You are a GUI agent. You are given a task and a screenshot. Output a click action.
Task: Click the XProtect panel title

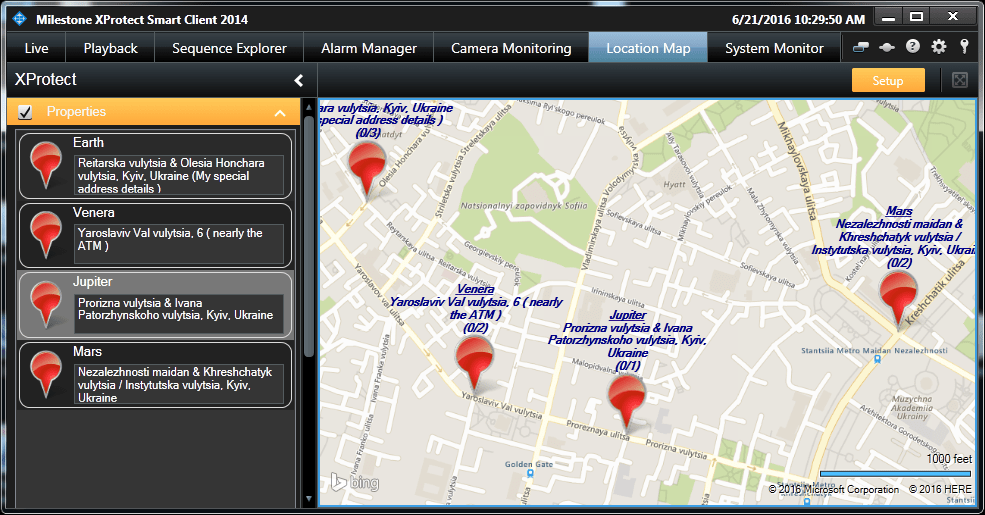coord(46,80)
